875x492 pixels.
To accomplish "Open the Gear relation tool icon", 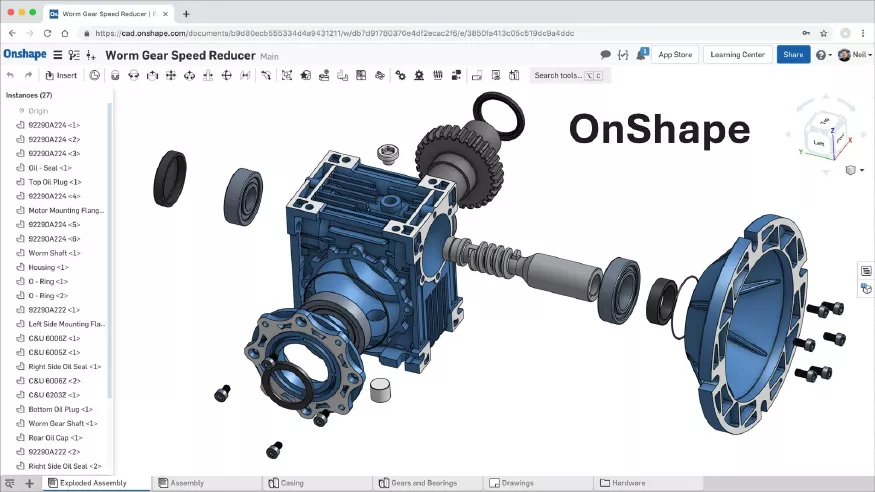I will click(400, 75).
